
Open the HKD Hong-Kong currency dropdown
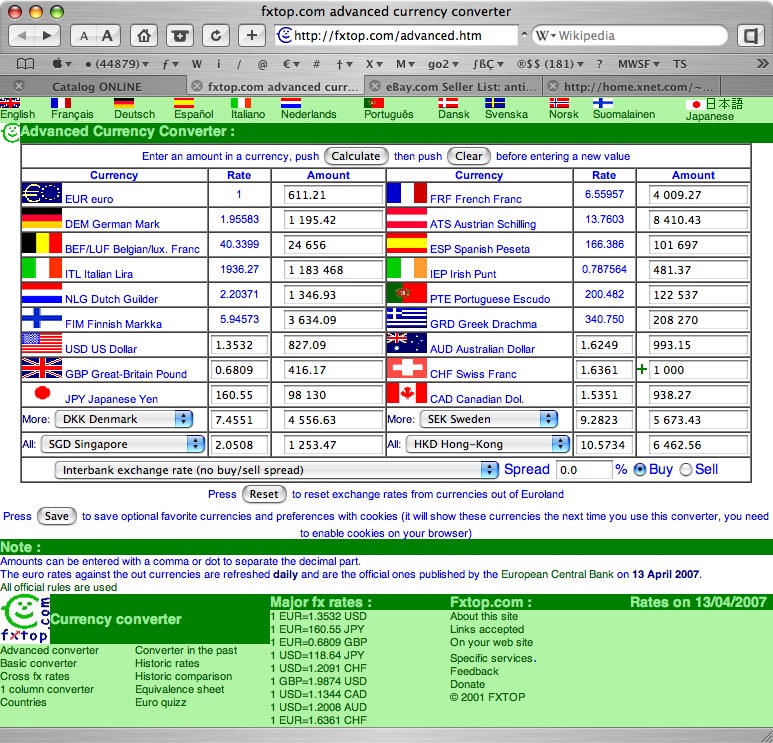[x=488, y=444]
